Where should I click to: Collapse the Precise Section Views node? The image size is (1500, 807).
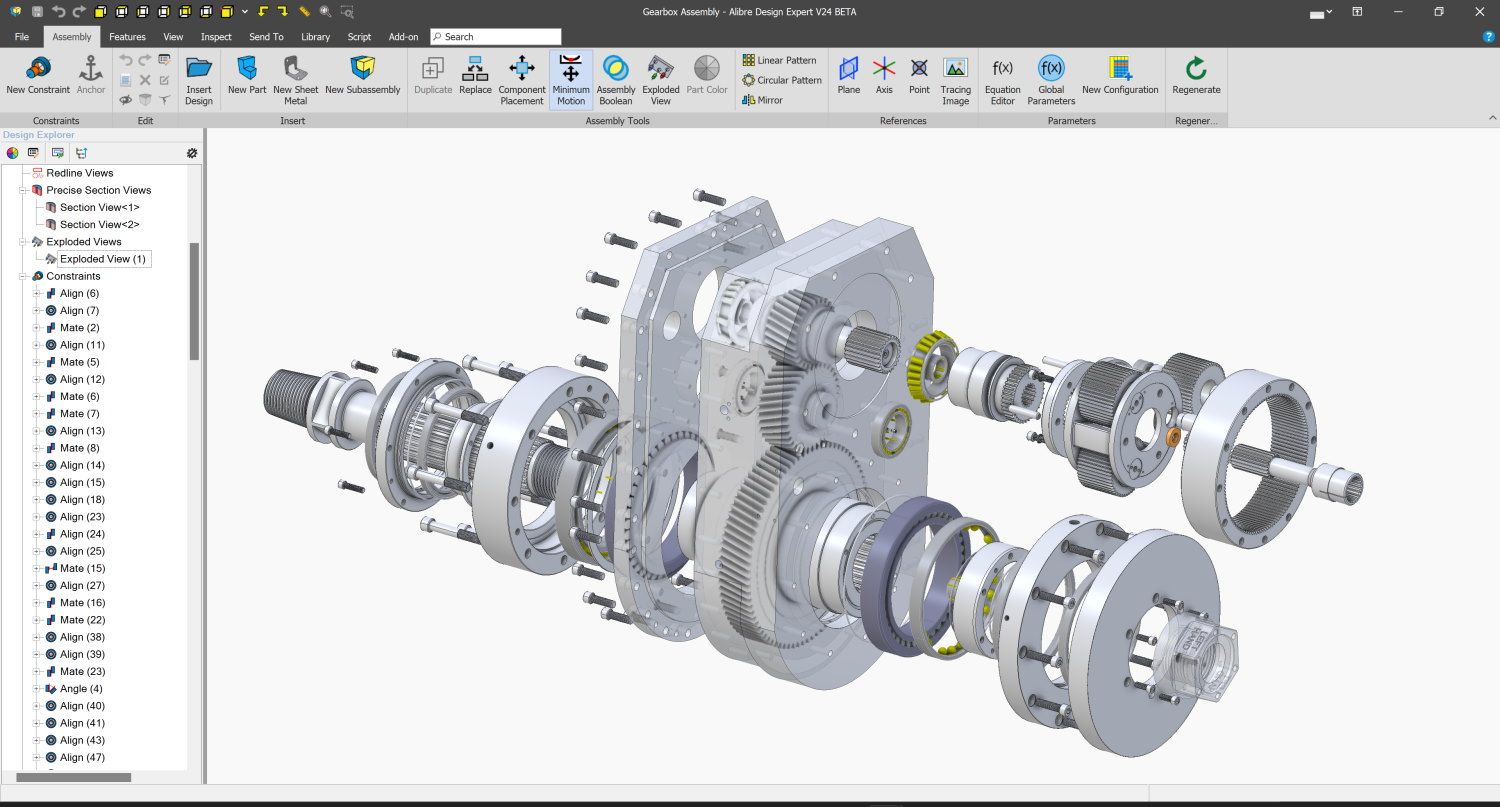click(x=23, y=190)
